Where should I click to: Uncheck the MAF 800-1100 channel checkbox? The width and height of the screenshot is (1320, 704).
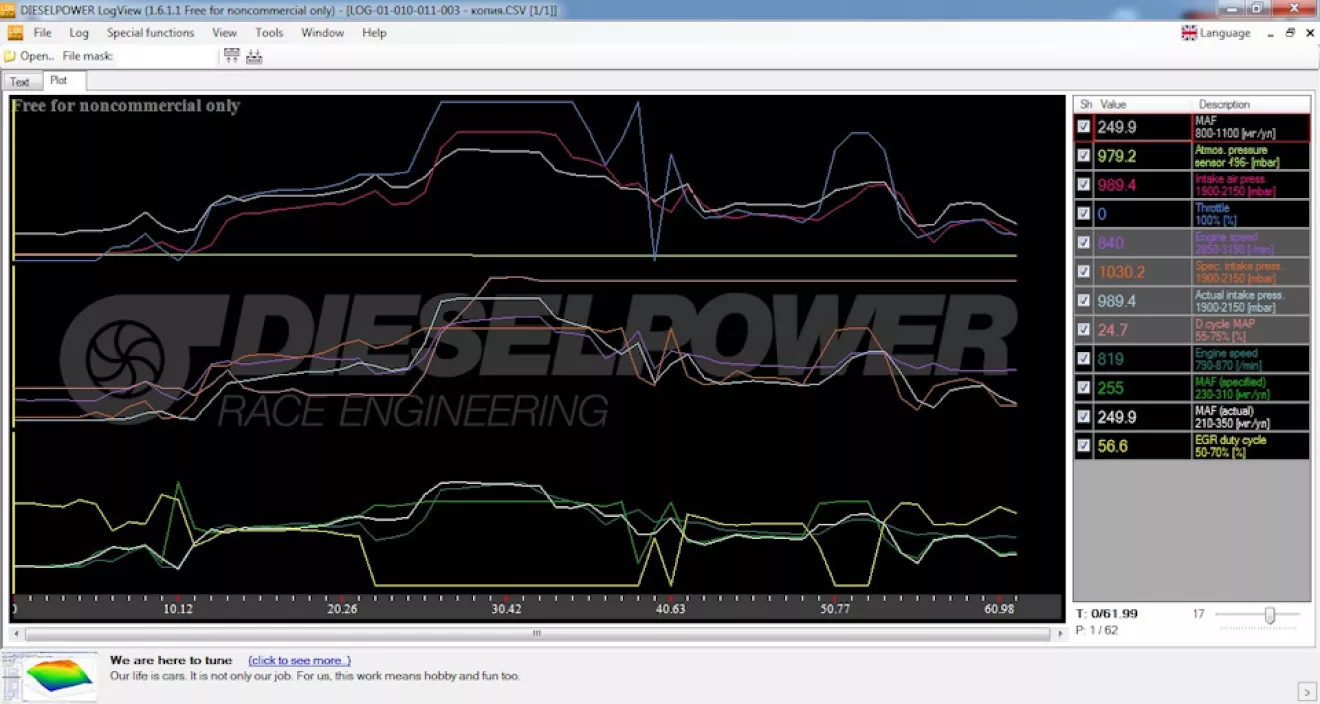tap(1083, 127)
